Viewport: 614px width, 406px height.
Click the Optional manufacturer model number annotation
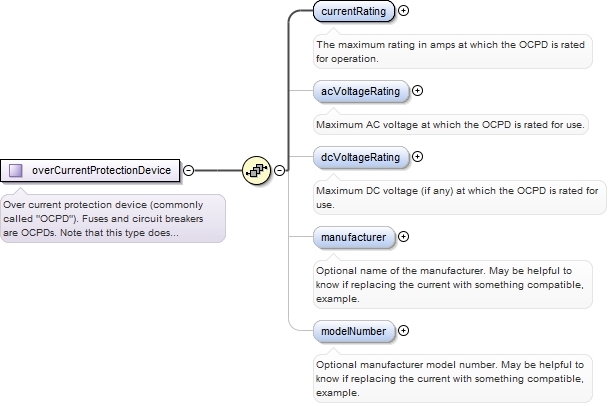point(453,379)
